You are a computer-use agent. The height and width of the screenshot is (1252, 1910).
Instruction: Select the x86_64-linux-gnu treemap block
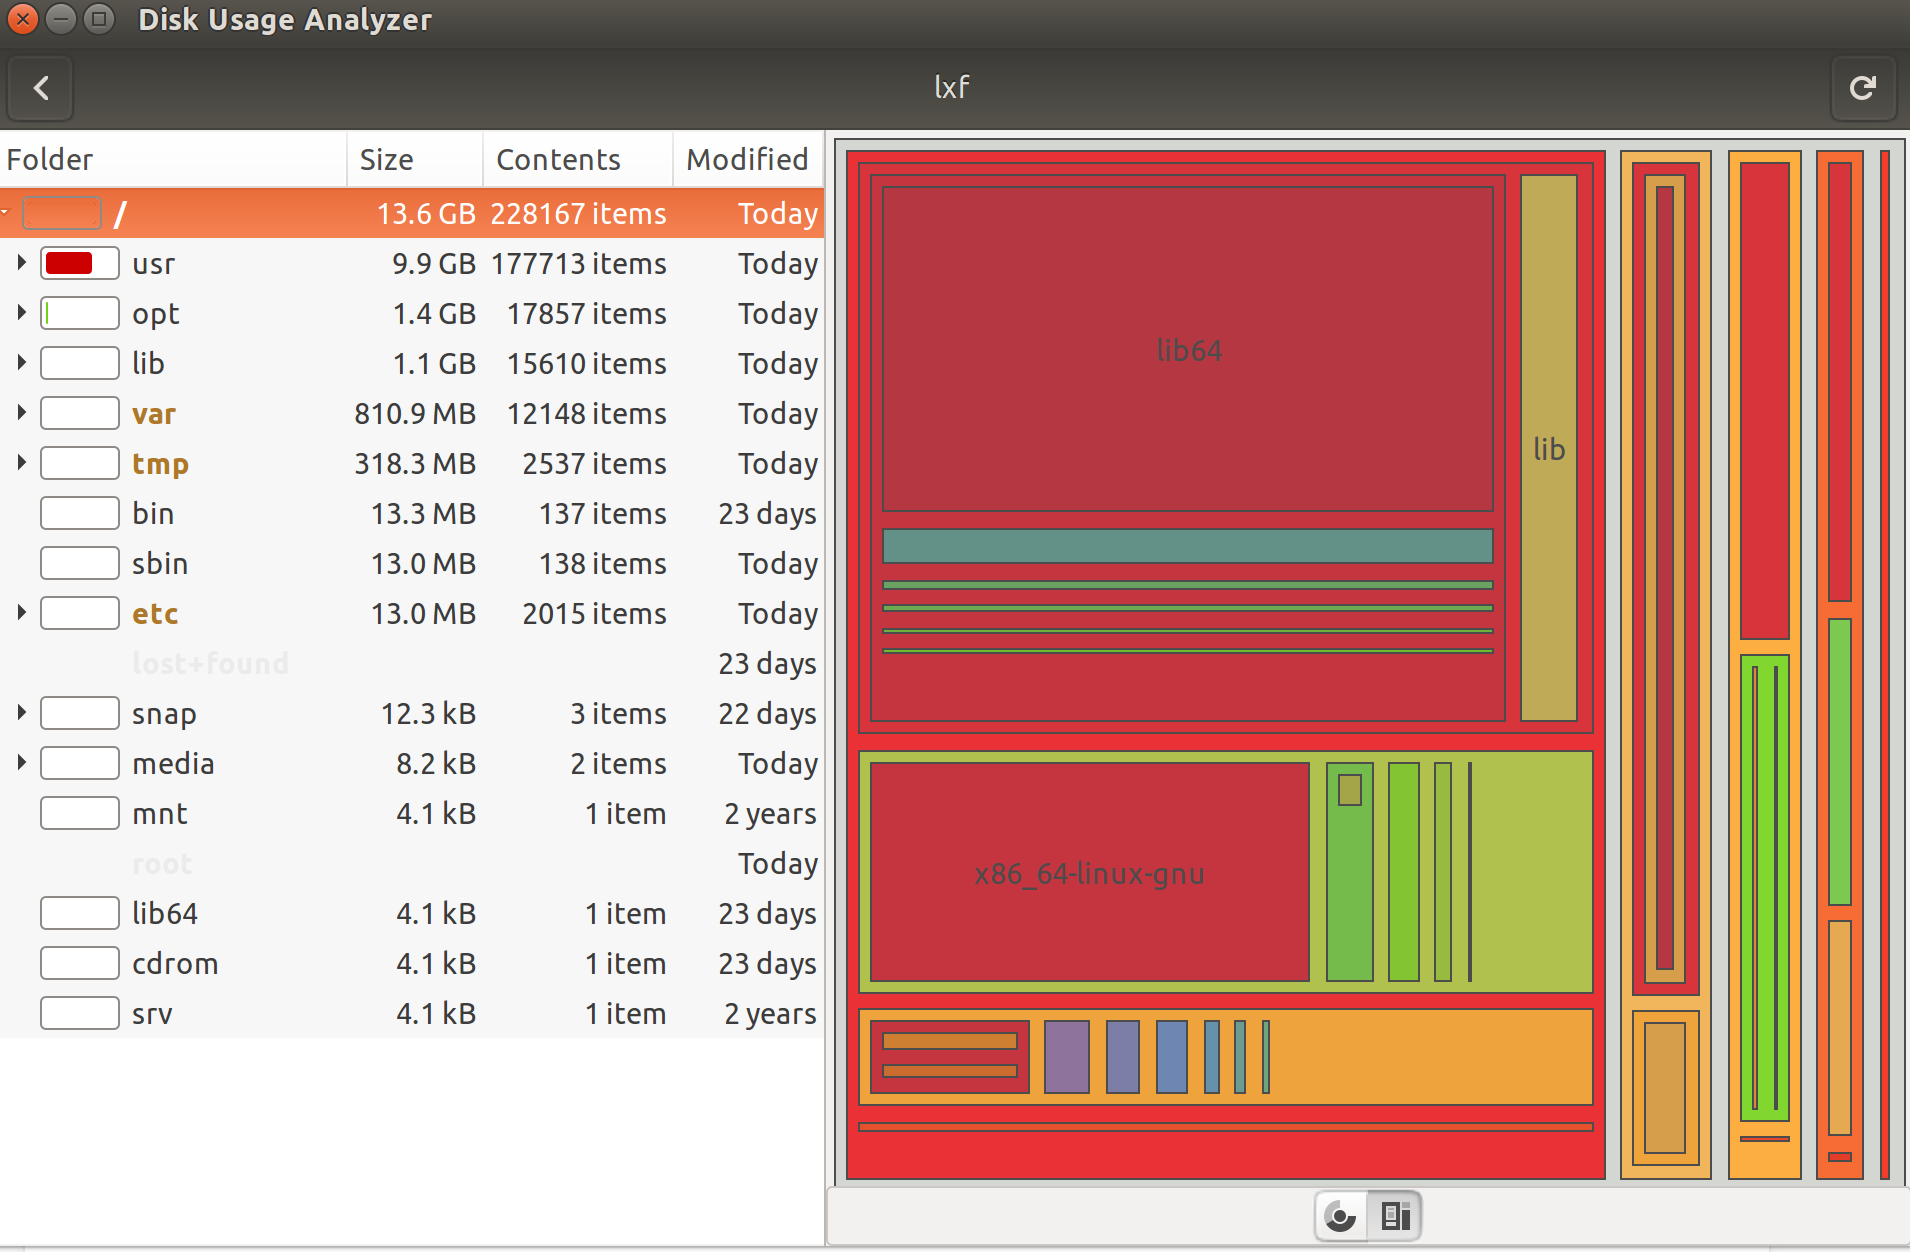click(x=1089, y=873)
